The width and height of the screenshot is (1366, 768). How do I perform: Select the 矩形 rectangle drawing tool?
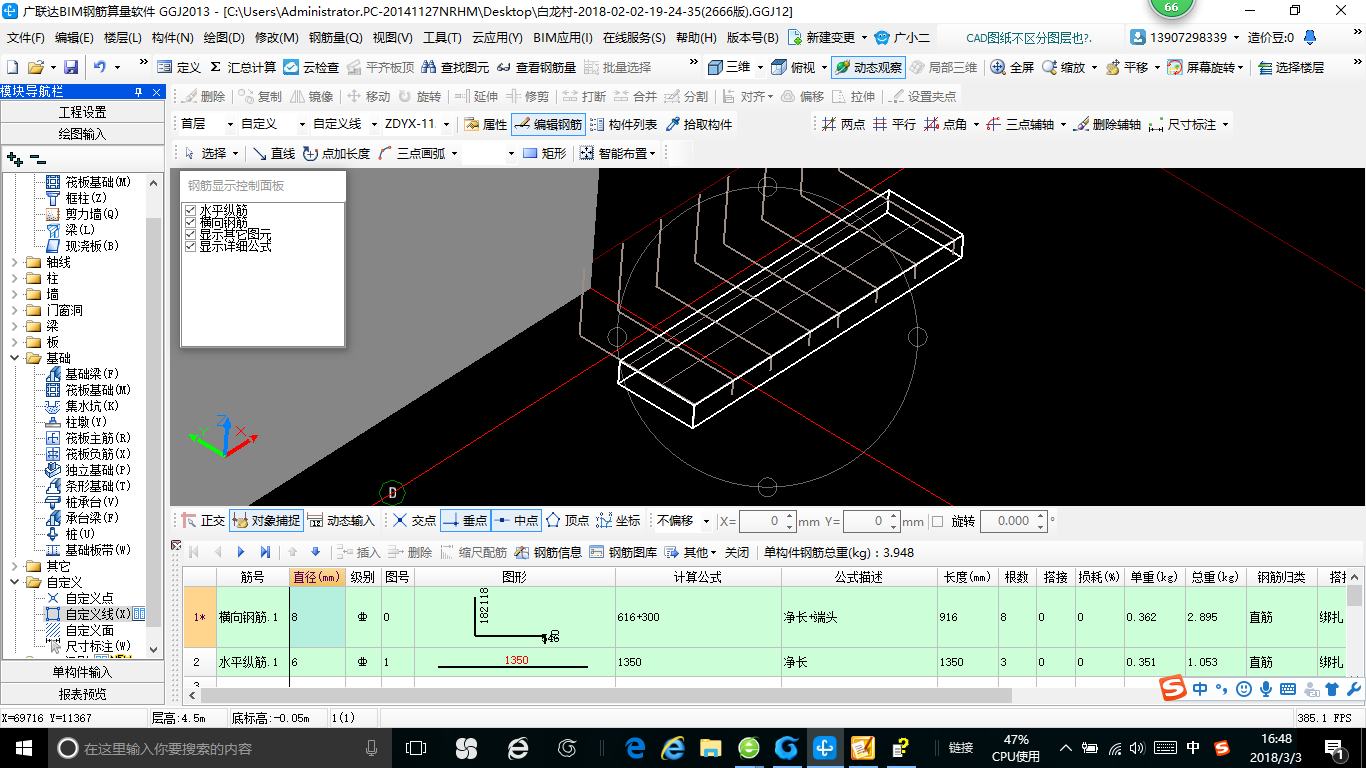[x=544, y=153]
